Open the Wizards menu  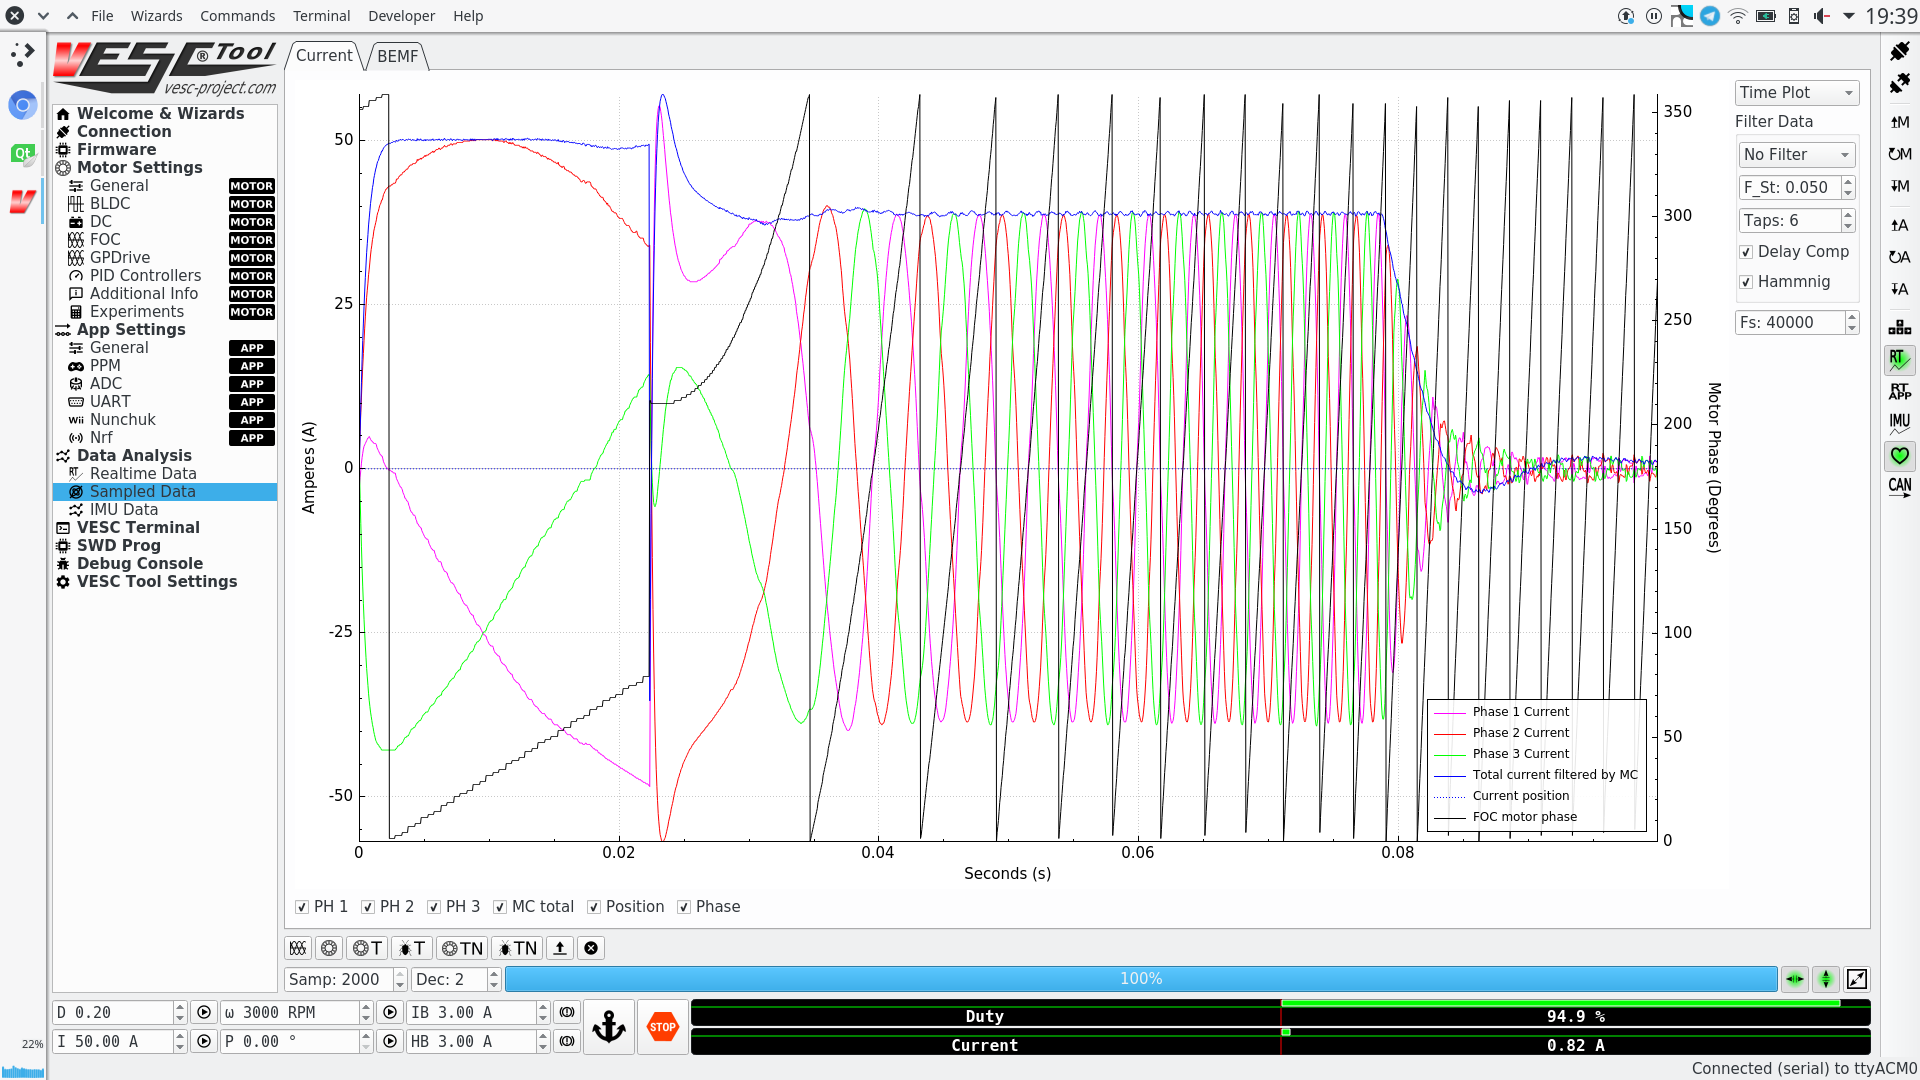(156, 16)
